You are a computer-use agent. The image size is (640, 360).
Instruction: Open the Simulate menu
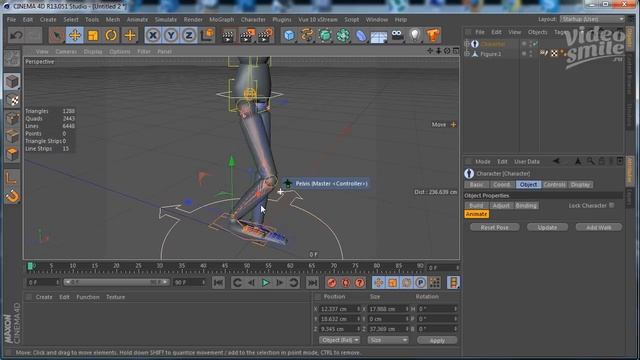pos(166,20)
